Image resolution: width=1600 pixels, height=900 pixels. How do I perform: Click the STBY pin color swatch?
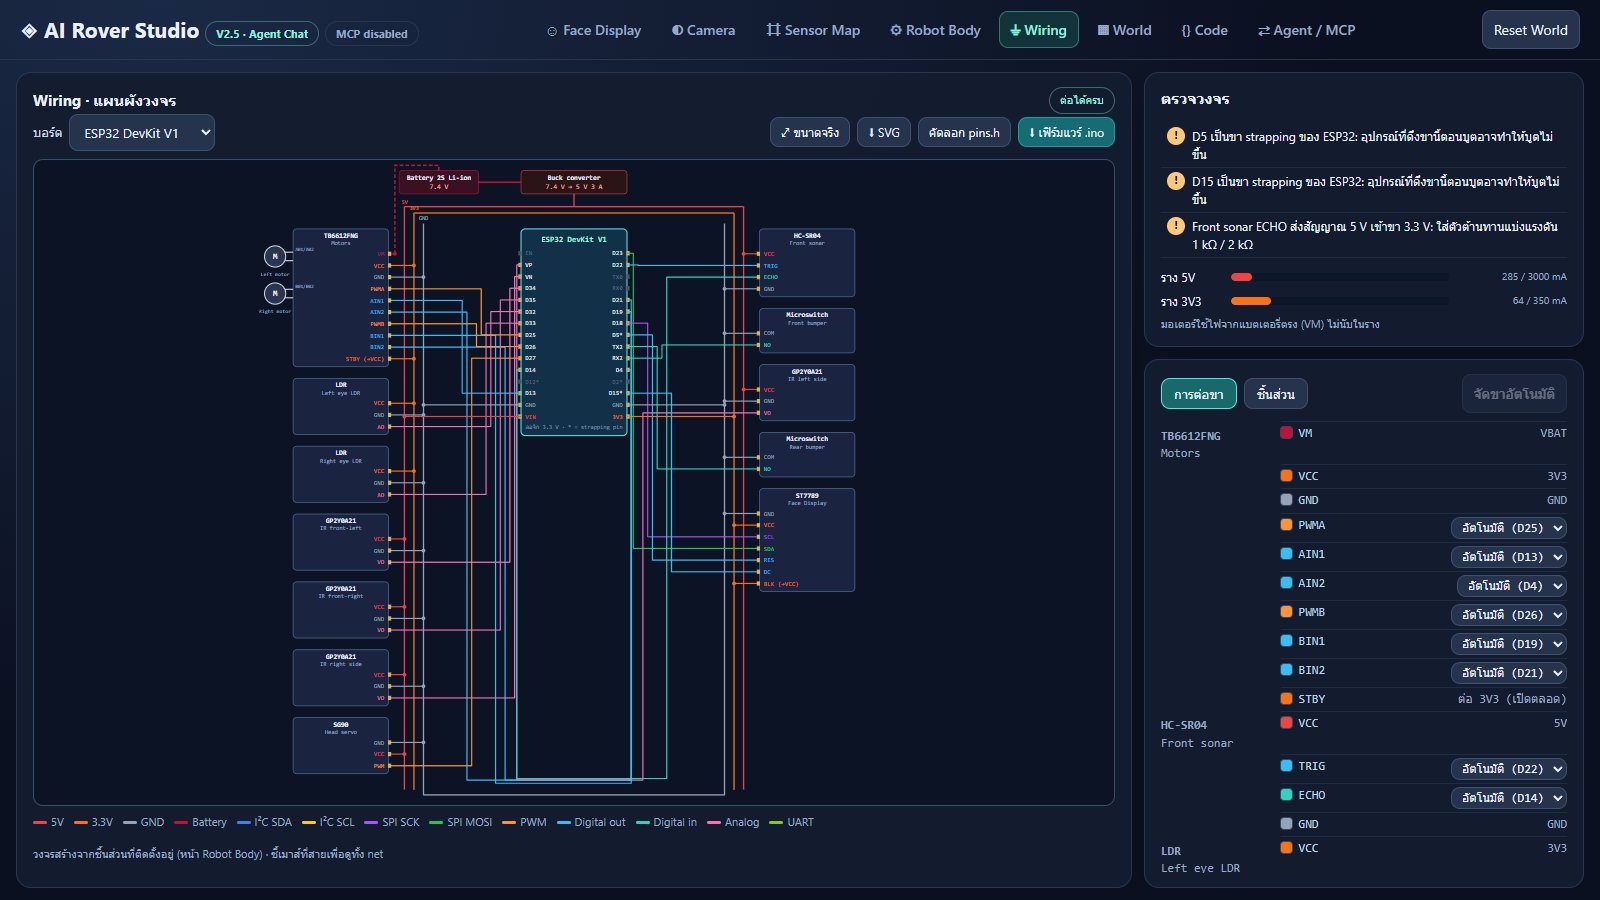tap(1286, 699)
